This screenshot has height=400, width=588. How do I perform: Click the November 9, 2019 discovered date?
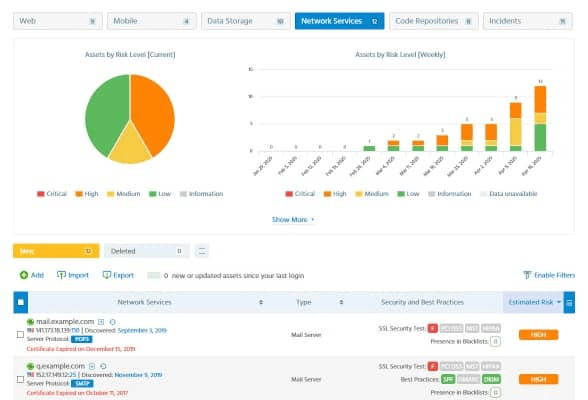[138, 375]
